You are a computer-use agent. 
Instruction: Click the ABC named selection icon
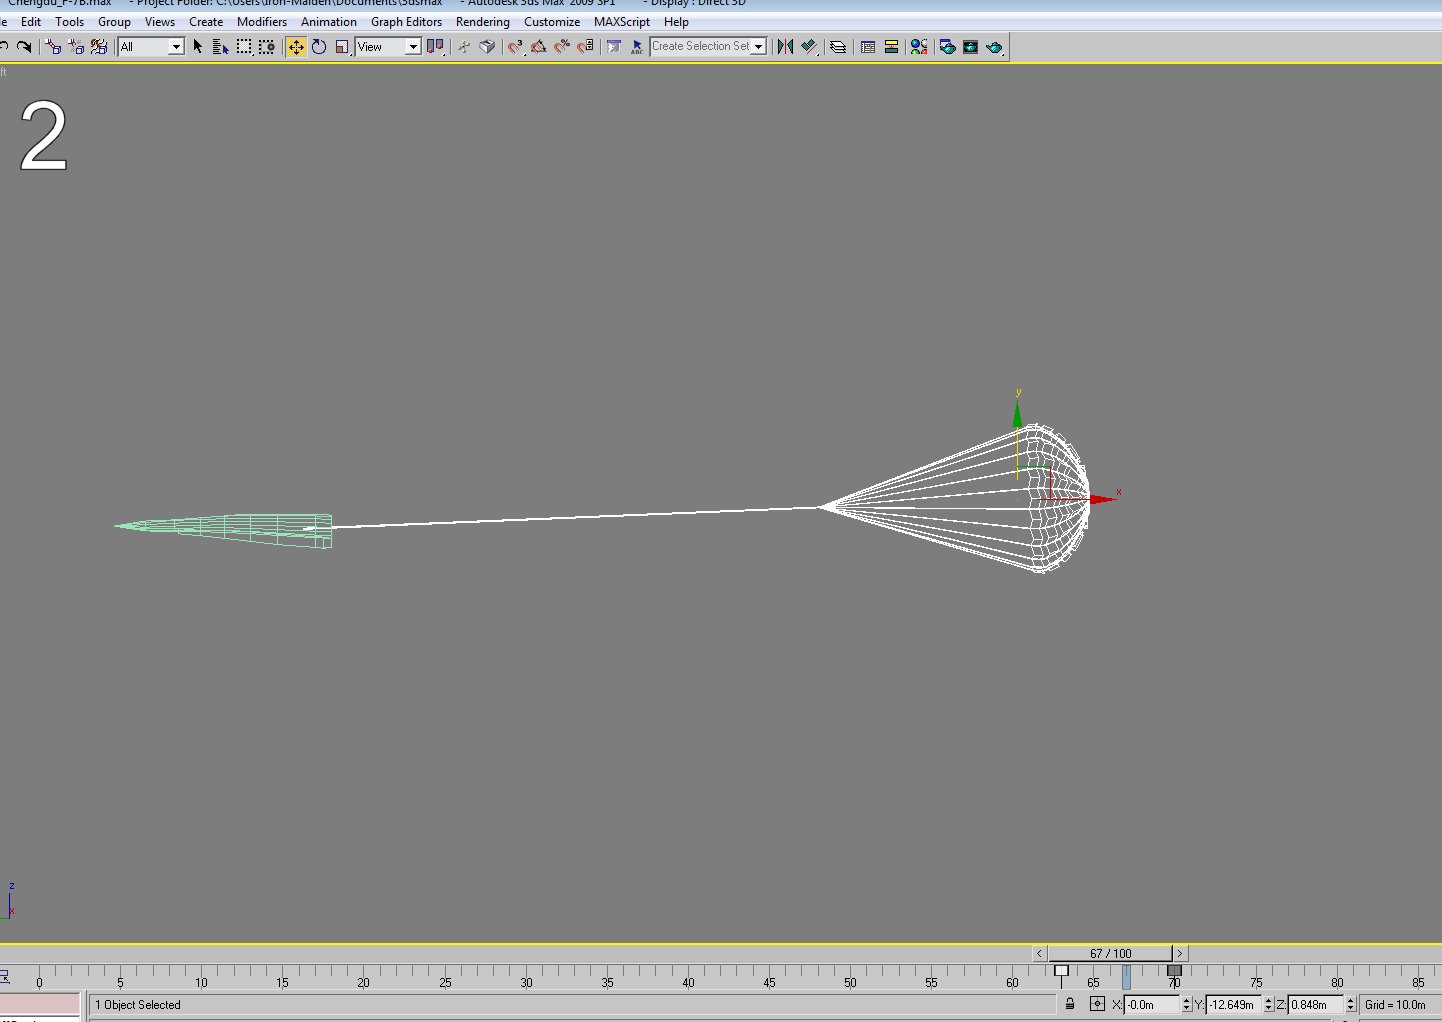637,47
